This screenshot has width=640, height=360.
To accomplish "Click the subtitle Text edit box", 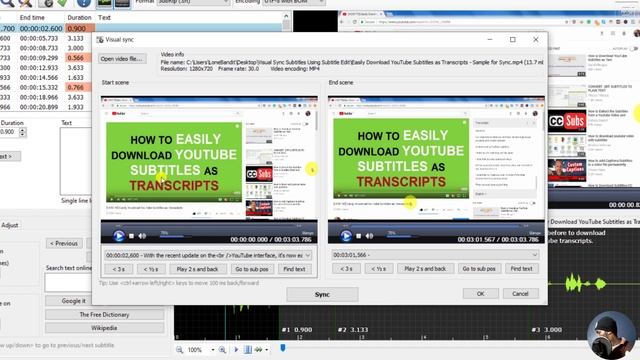I will 76,161.
